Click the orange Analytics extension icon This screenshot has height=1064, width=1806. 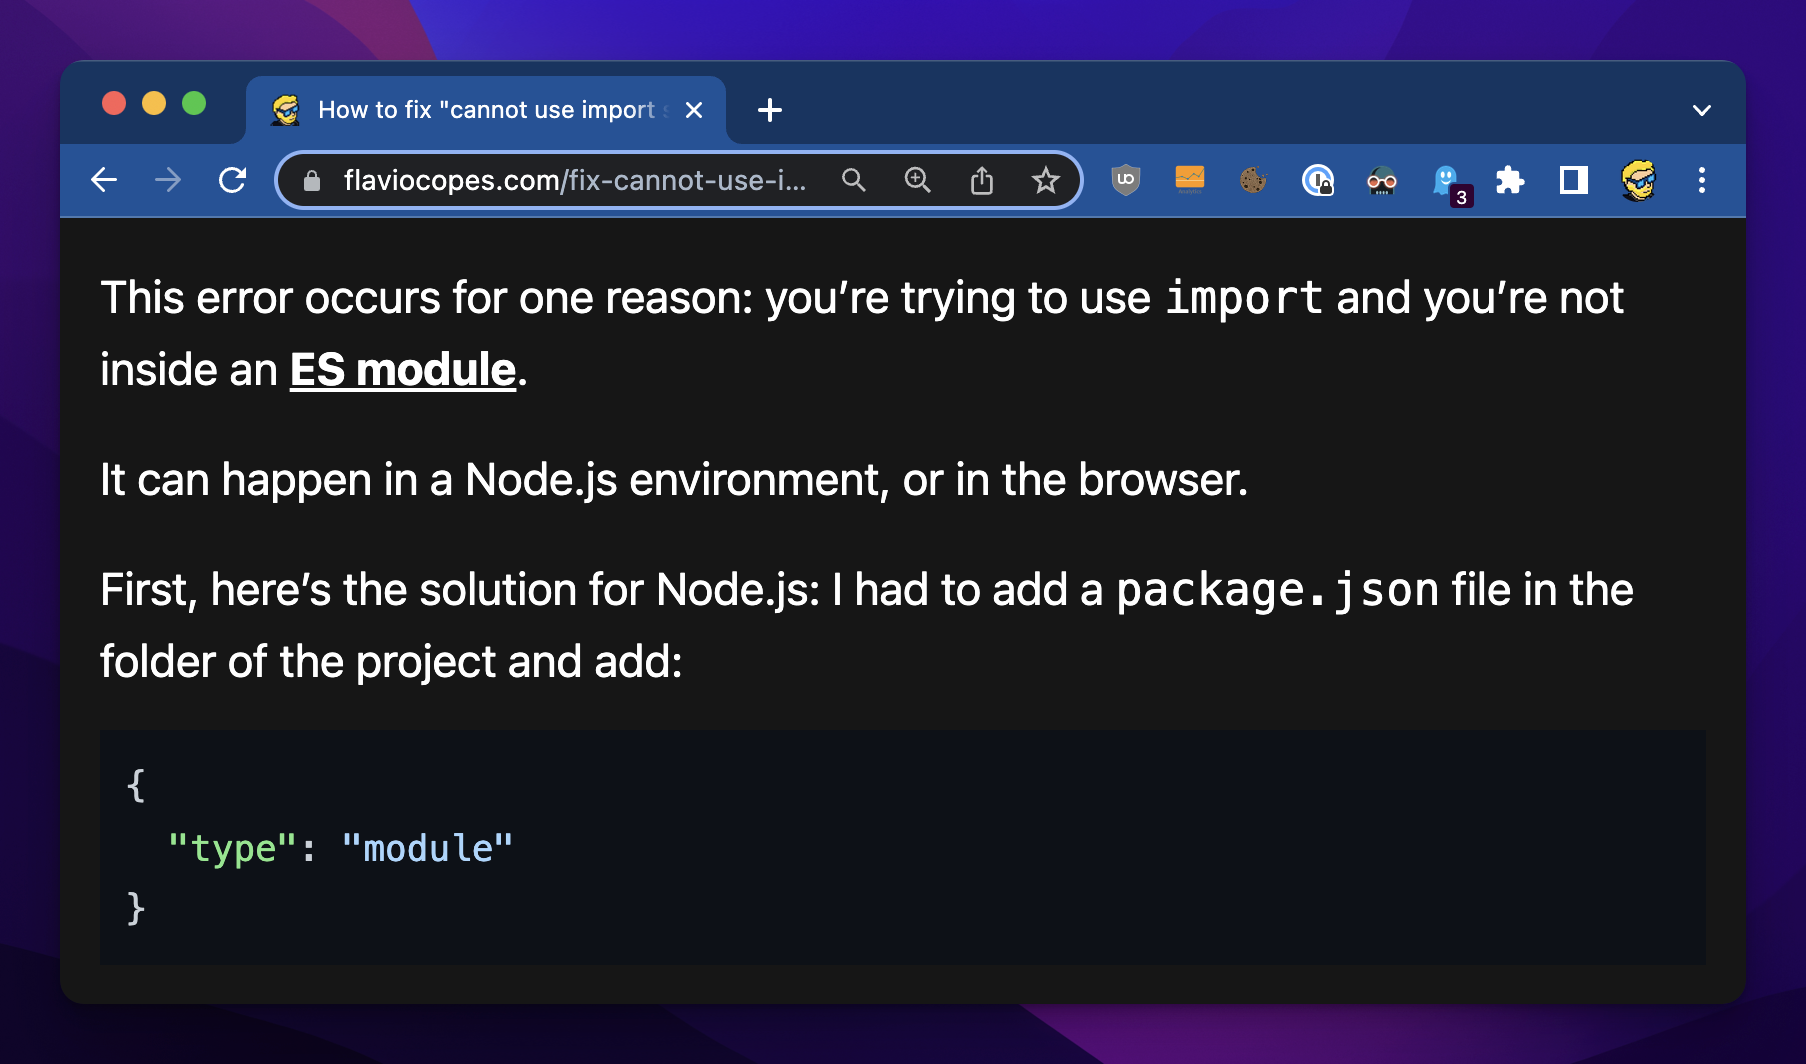1189,180
